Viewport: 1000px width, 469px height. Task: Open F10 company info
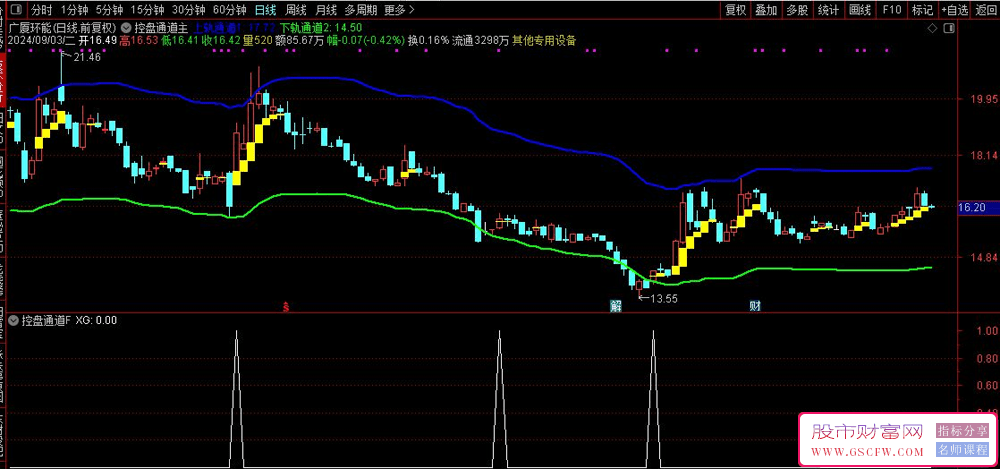(x=892, y=10)
